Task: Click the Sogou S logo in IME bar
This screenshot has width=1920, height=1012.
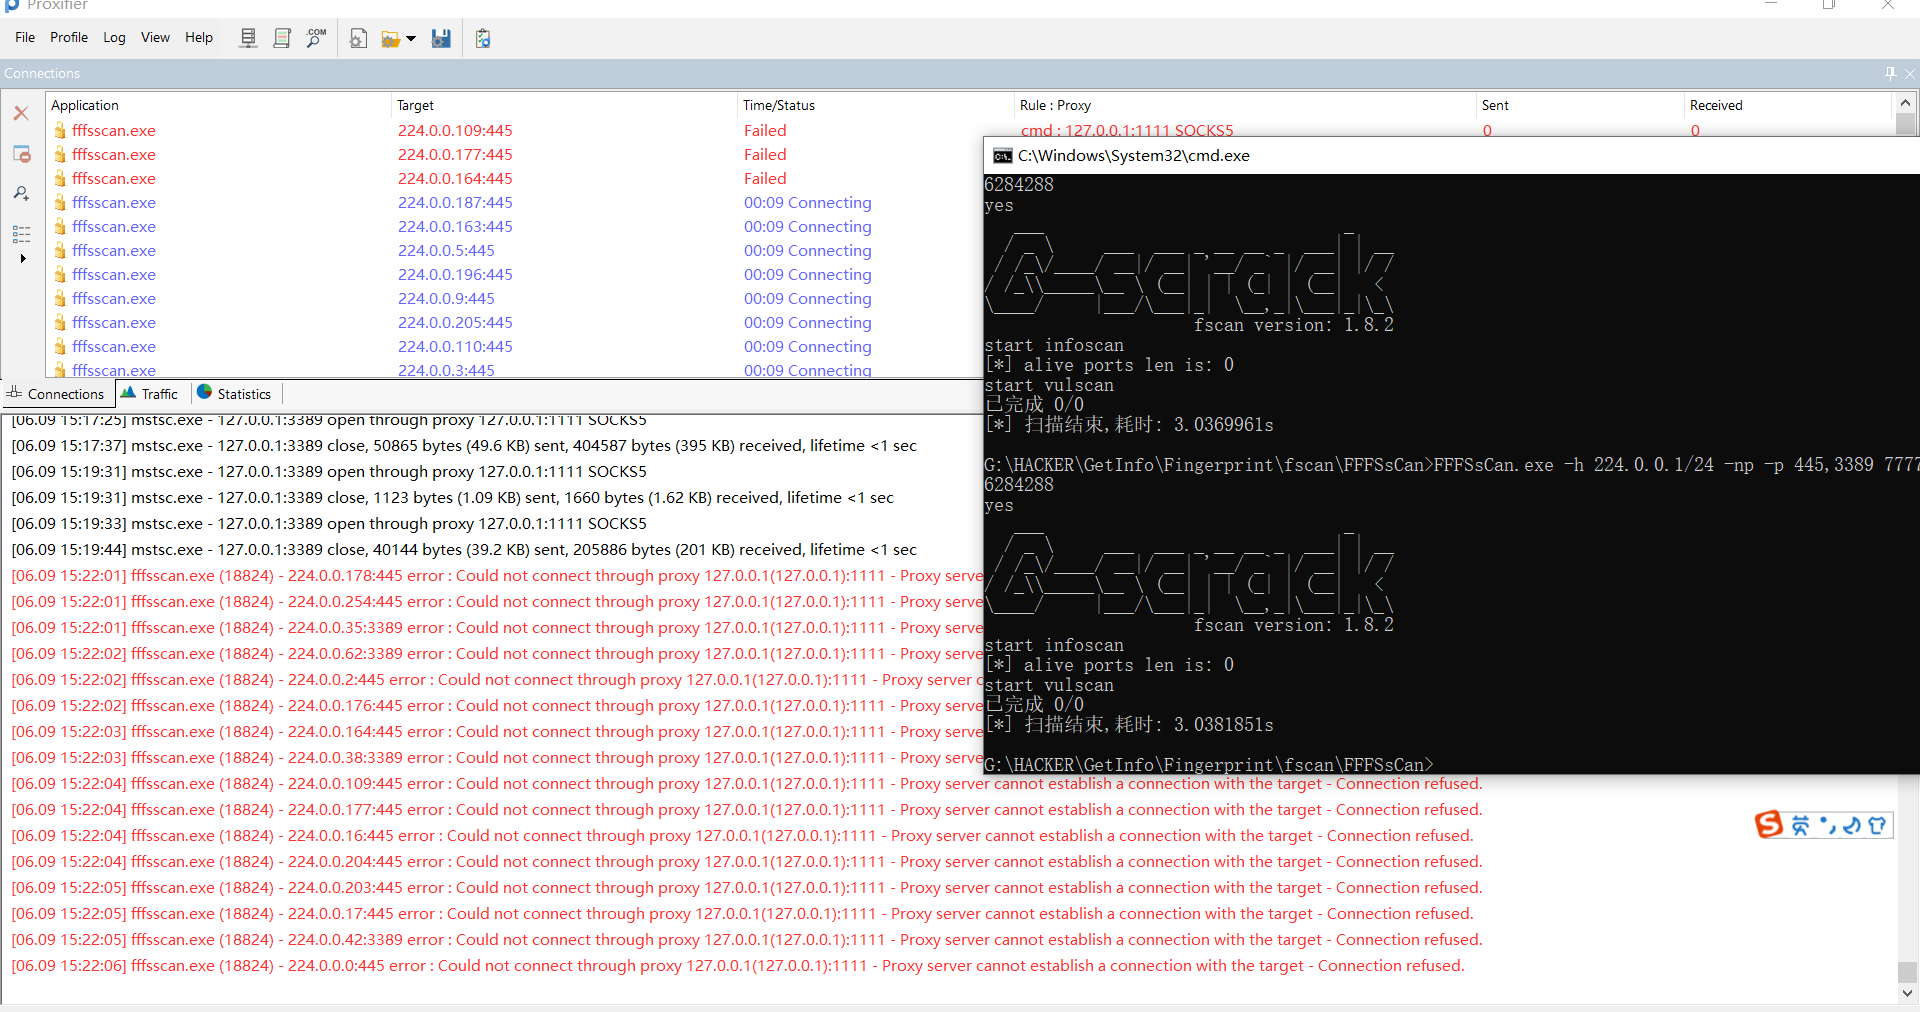Action: coord(1769,824)
